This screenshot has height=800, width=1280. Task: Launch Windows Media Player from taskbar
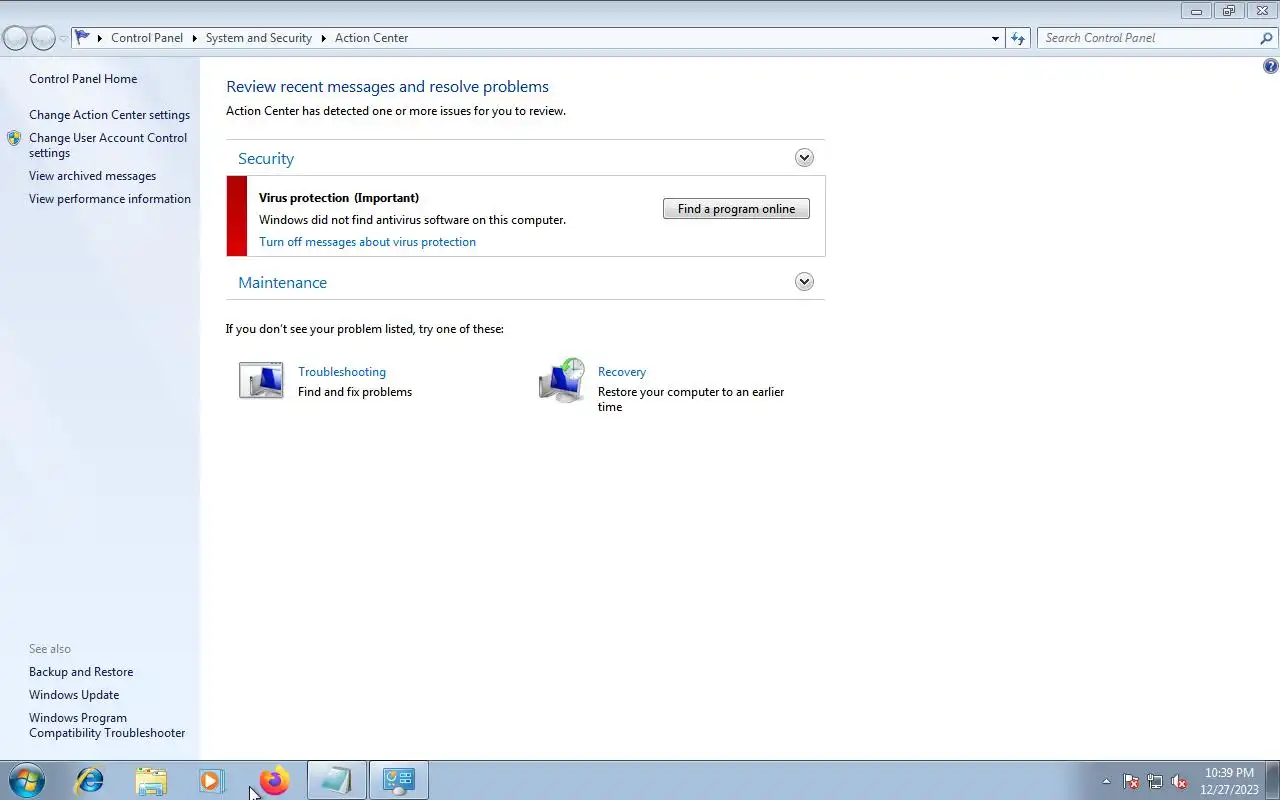pyautogui.click(x=212, y=780)
